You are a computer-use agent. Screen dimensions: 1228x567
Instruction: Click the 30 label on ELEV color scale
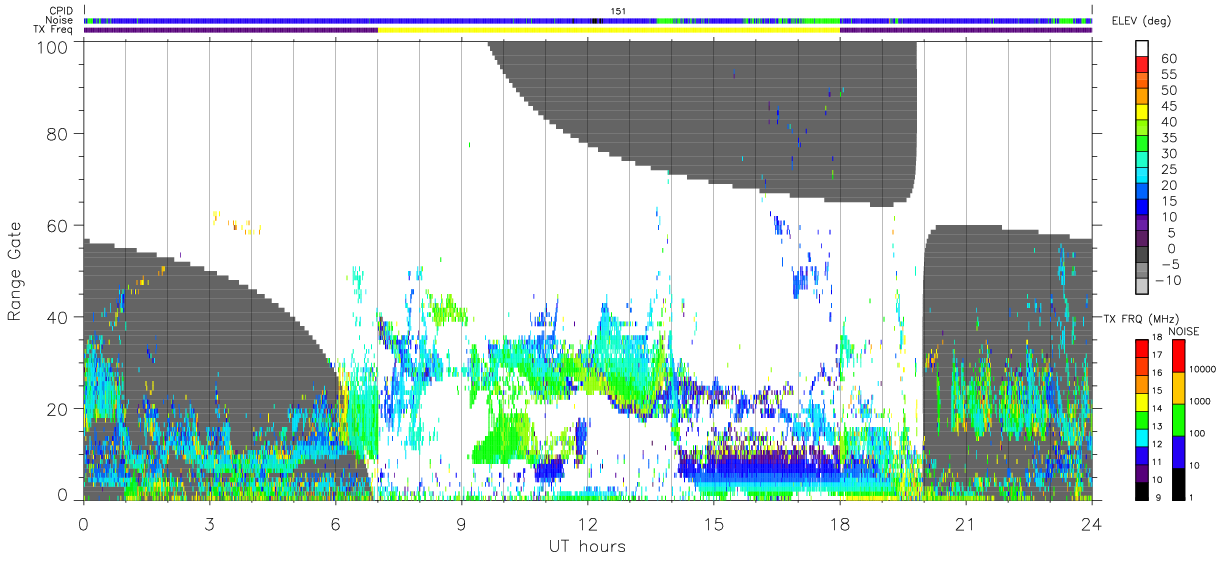coord(1168,153)
